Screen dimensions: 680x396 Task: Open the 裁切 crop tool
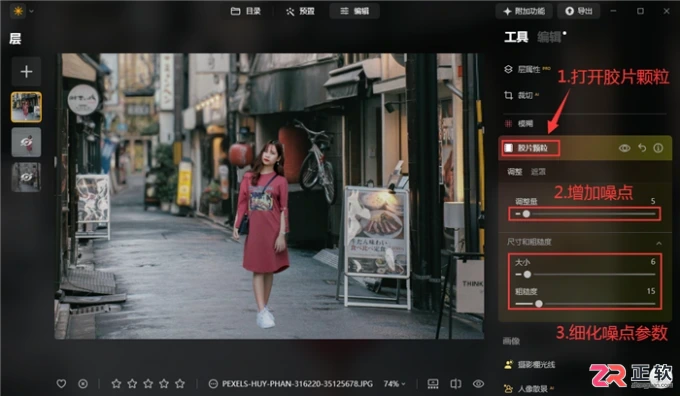(521, 95)
